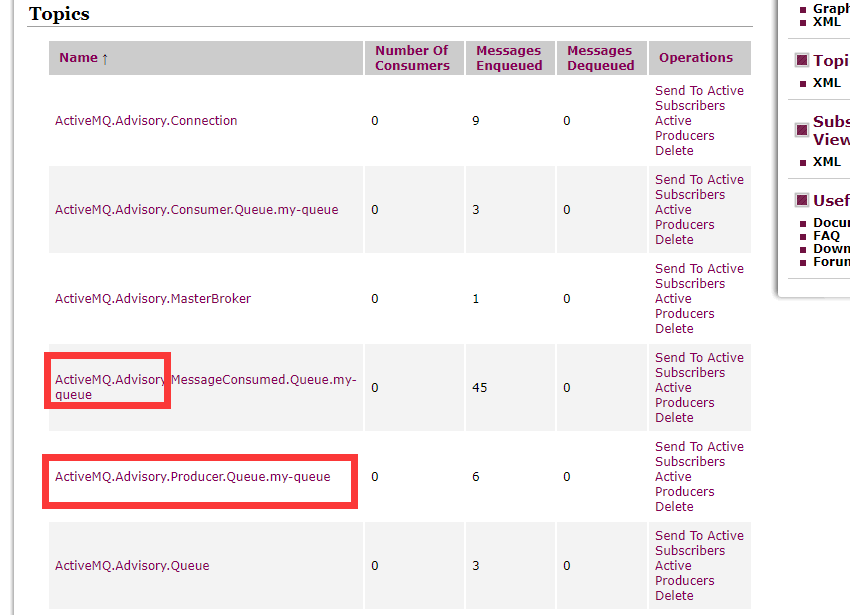Open the XML link under the Topic heading

pyautogui.click(x=827, y=82)
